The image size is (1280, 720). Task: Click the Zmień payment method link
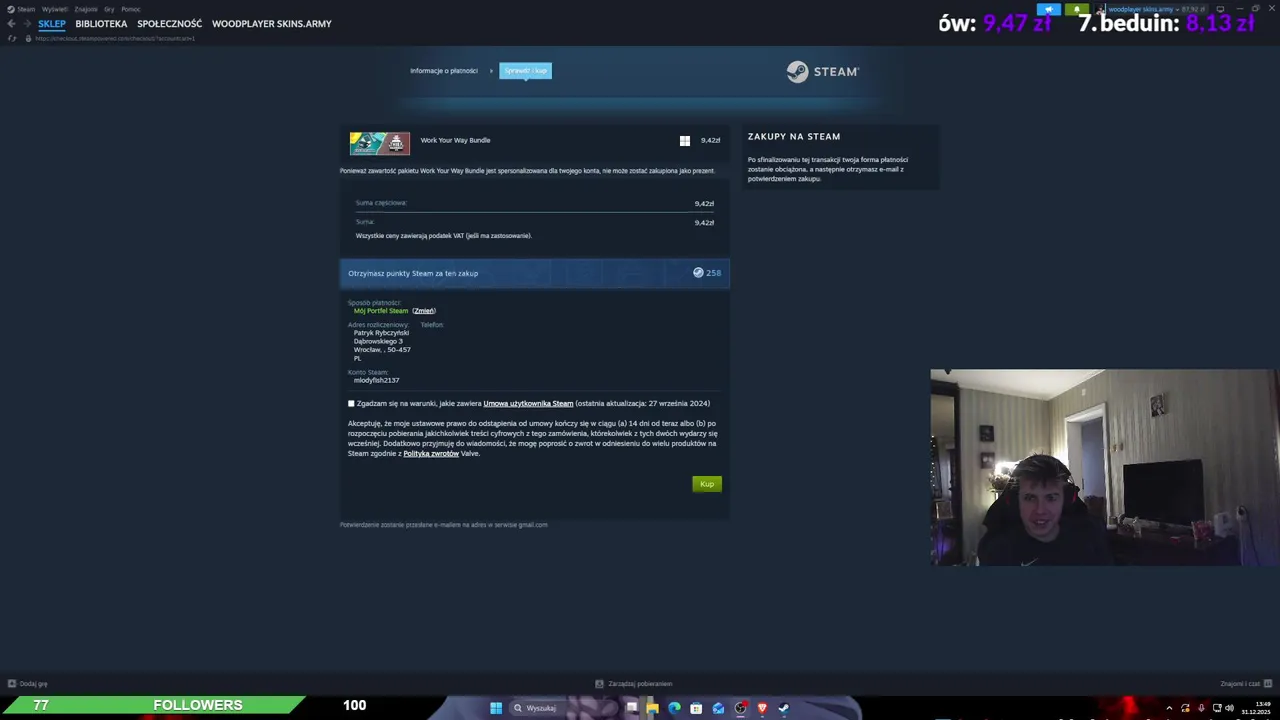[424, 311]
